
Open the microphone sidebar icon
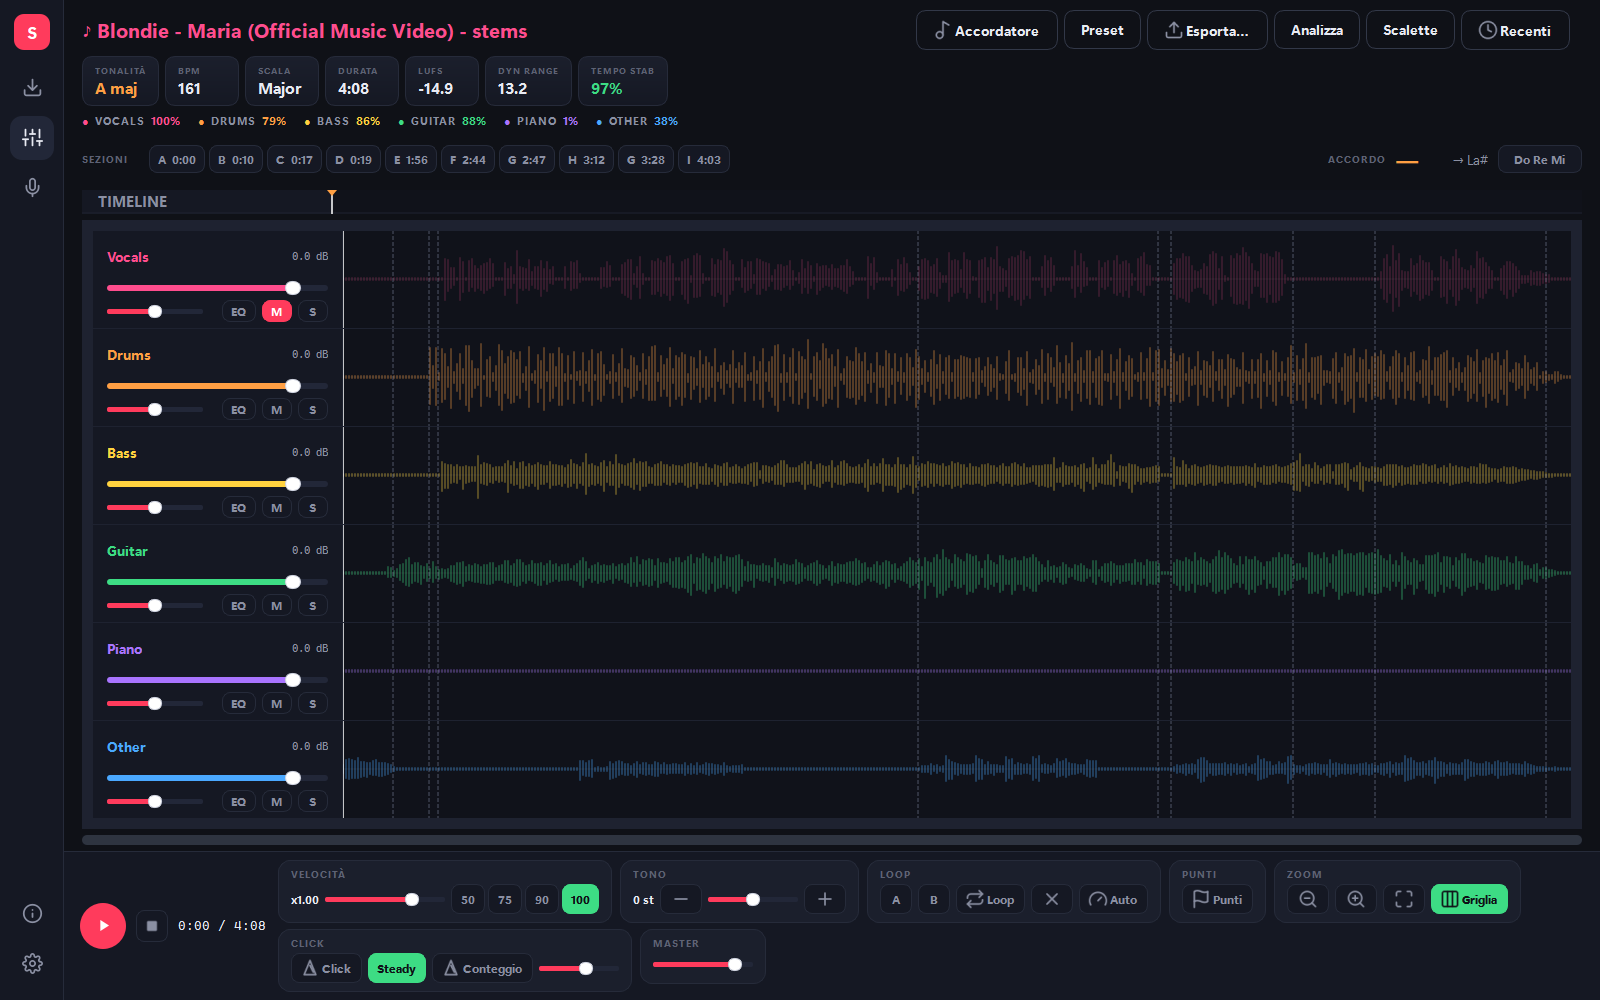[x=32, y=187]
